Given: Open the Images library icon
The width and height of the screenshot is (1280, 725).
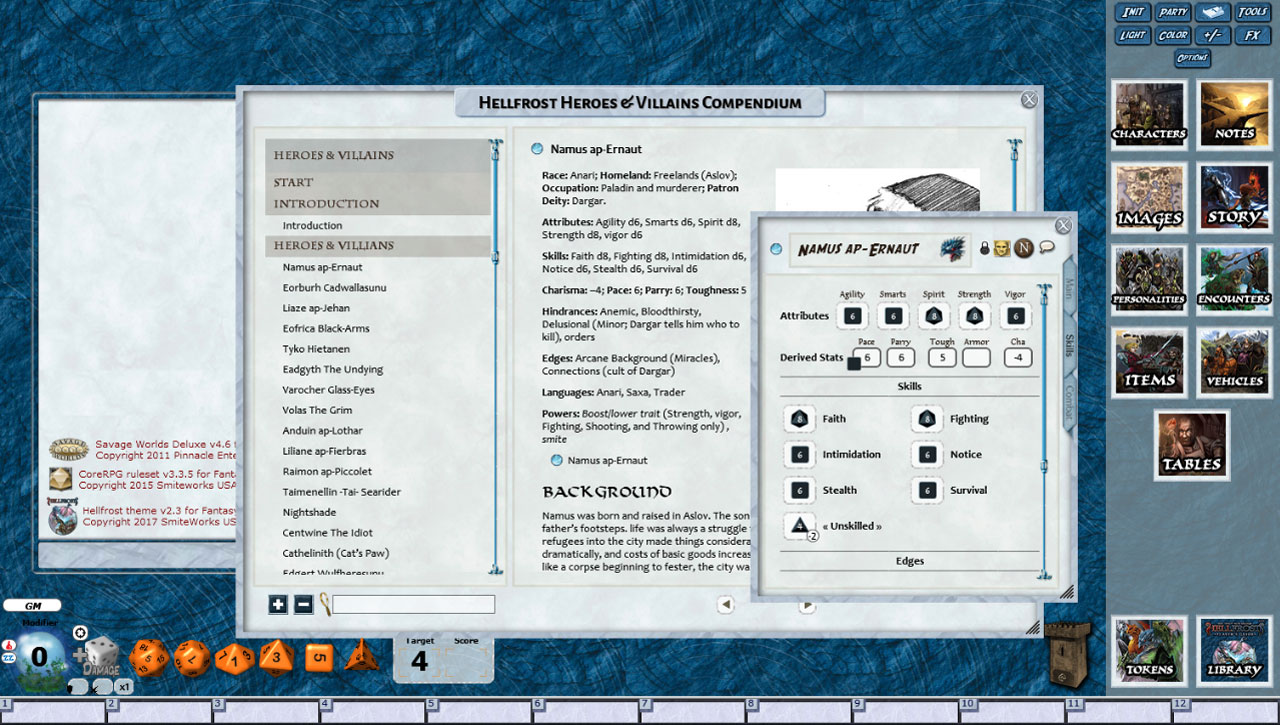Looking at the screenshot, I should coord(1148,197).
